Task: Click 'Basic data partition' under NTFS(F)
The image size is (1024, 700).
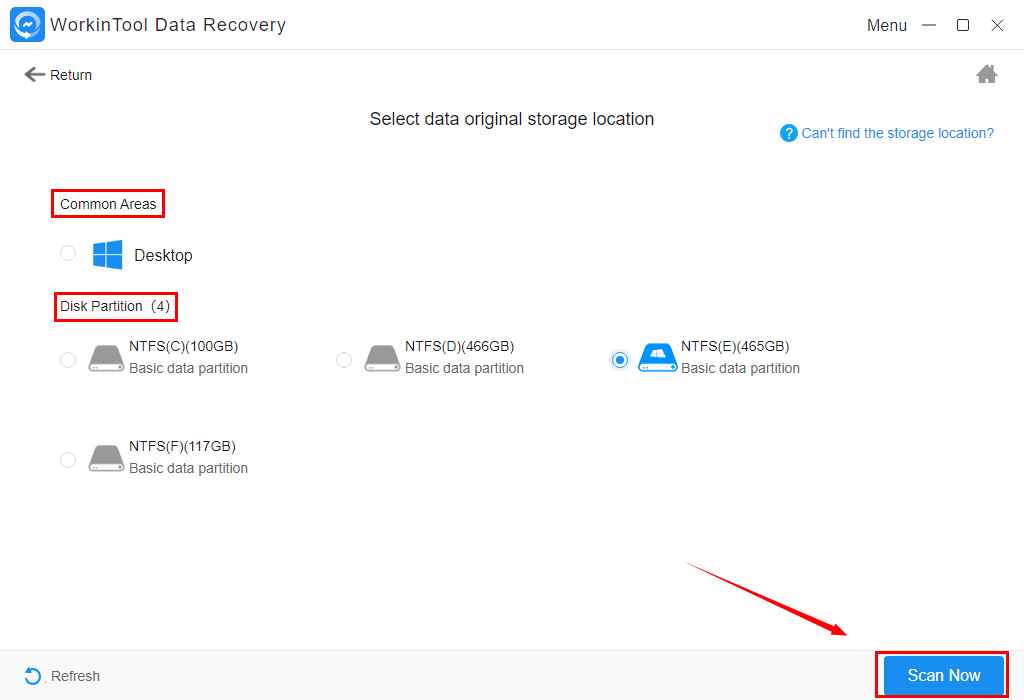Action: click(x=189, y=468)
